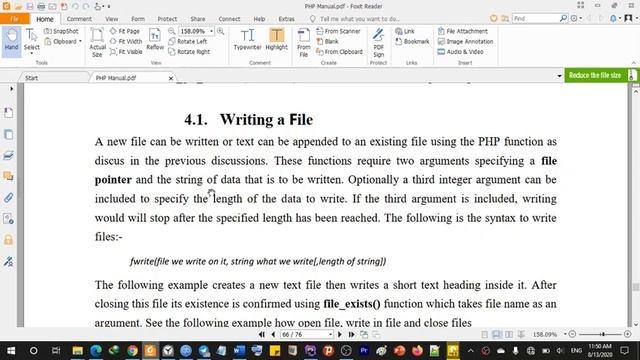
Task: Collapse the ribbon with the chevron
Action: pyautogui.click(x=633, y=63)
